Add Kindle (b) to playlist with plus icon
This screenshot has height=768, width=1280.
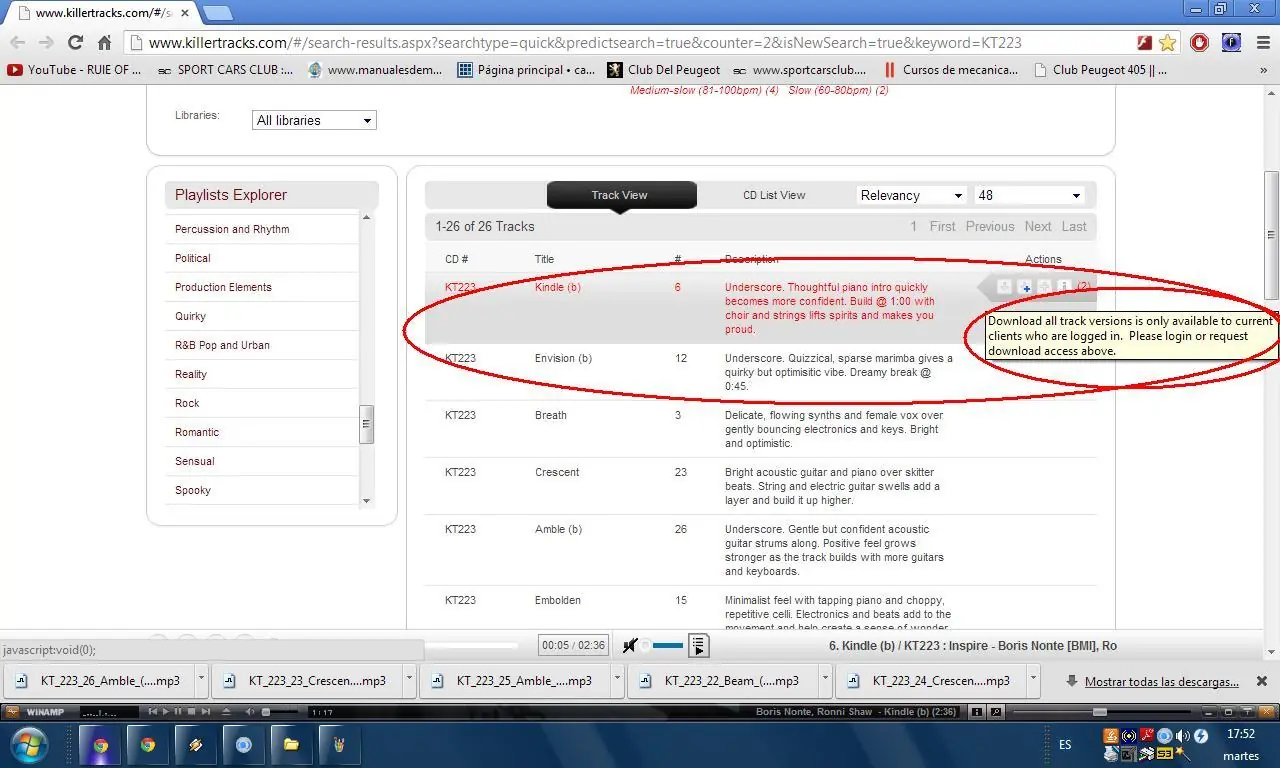[x=1025, y=287]
